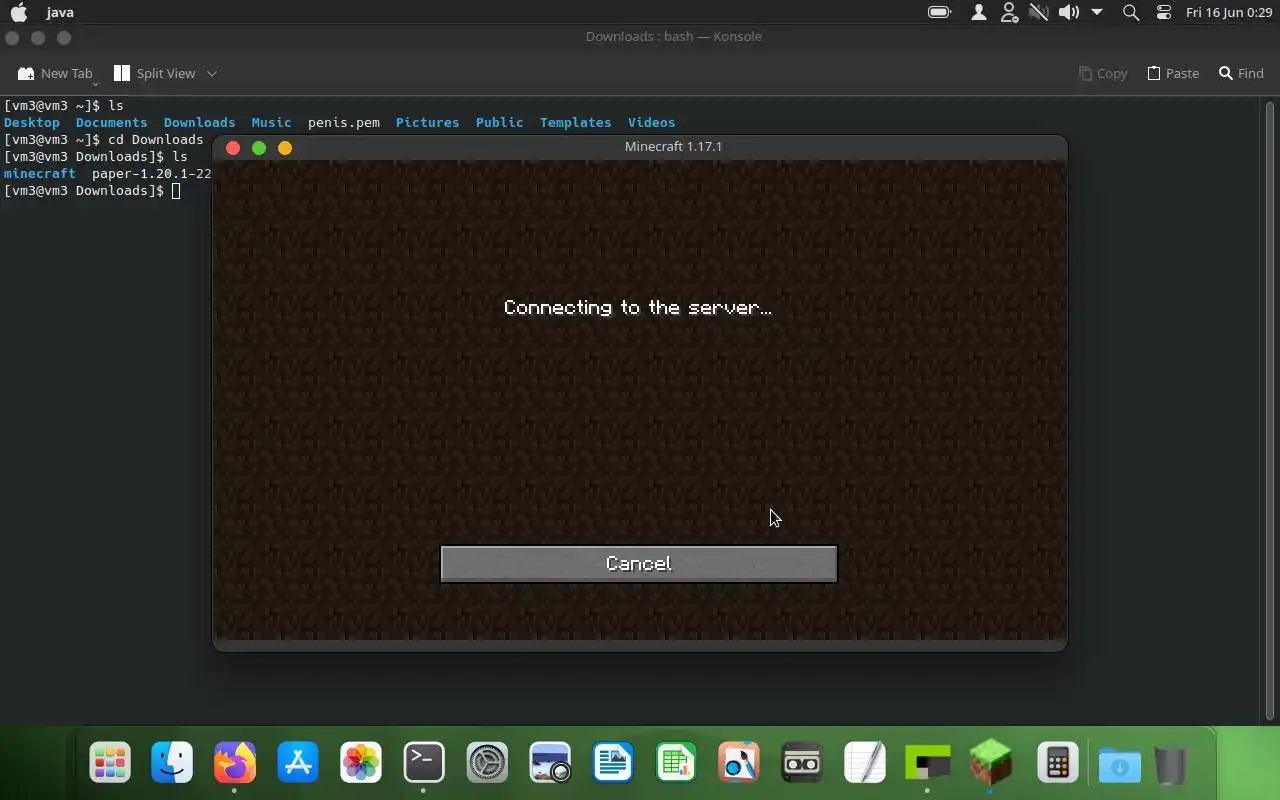The width and height of the screenshot is (1280, 800).
Task: Open Finder from the dock
Action: pos(172,763)
